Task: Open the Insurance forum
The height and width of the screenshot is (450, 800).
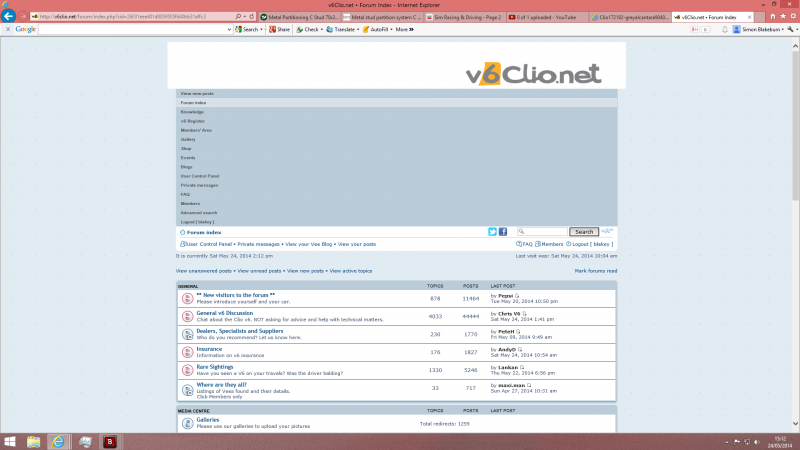Action: pyautogui.click(x=209, y=349)
